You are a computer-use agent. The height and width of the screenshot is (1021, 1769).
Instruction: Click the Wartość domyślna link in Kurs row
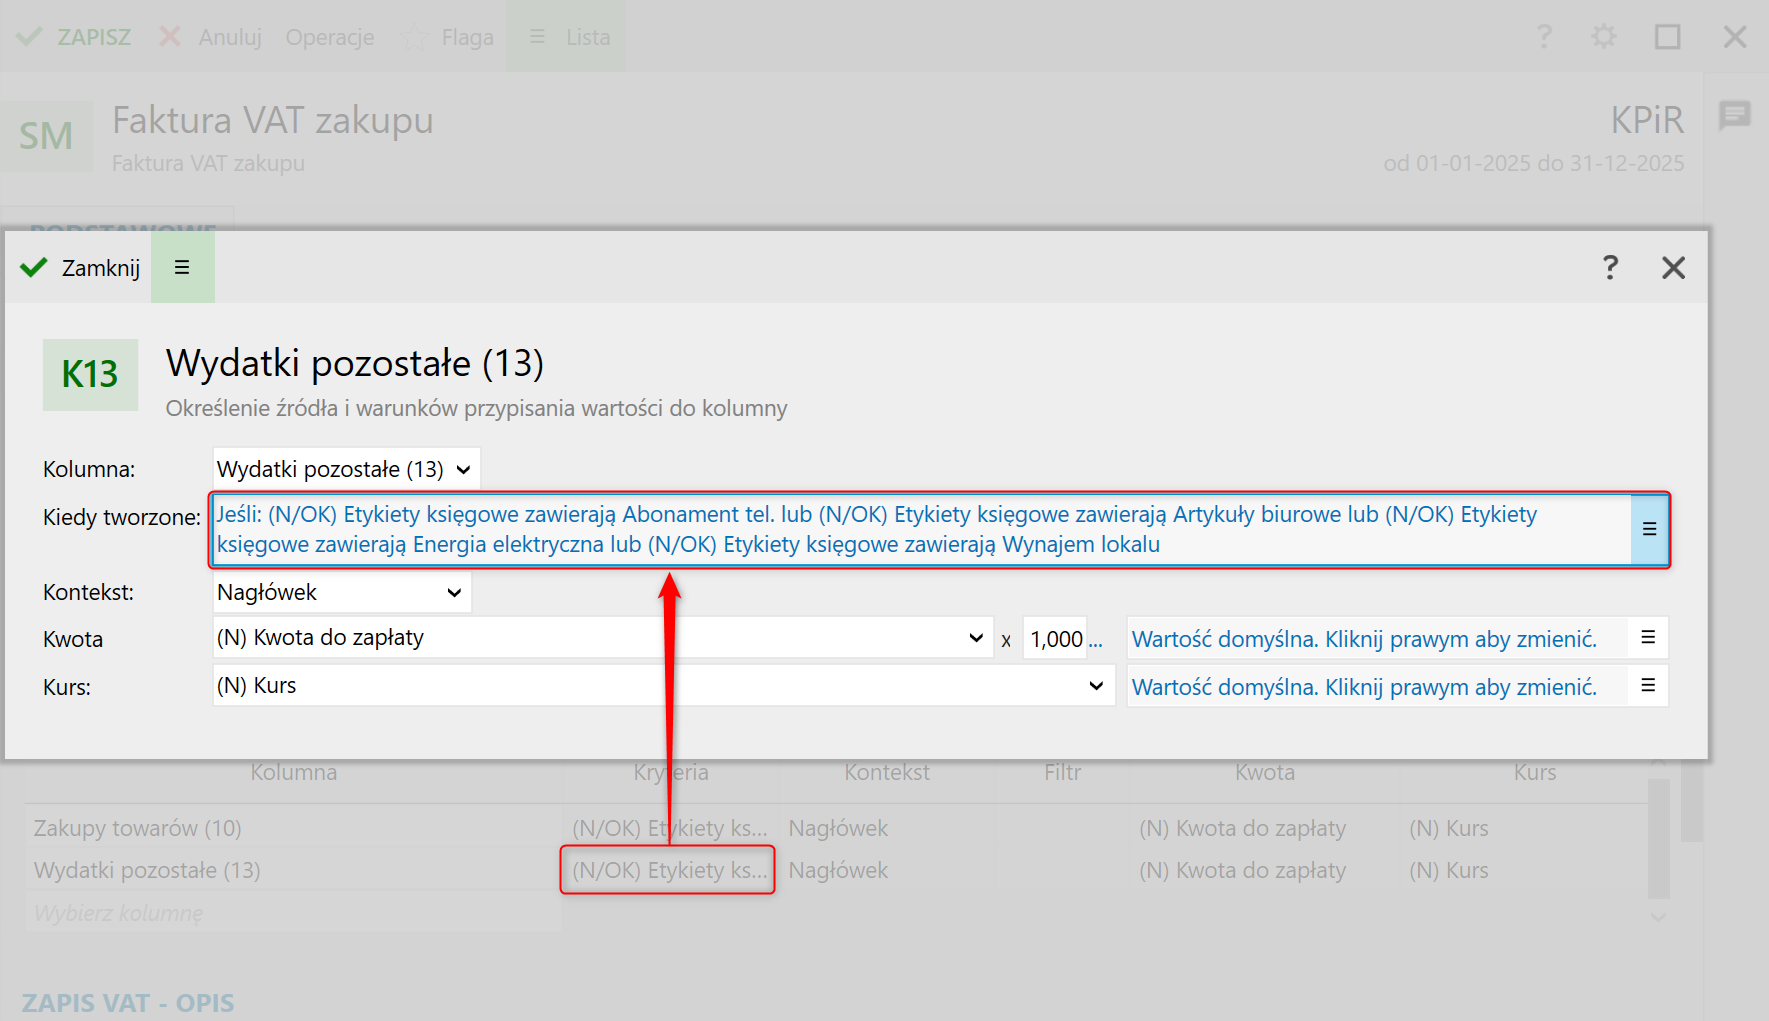click(x=1364, y=687)
